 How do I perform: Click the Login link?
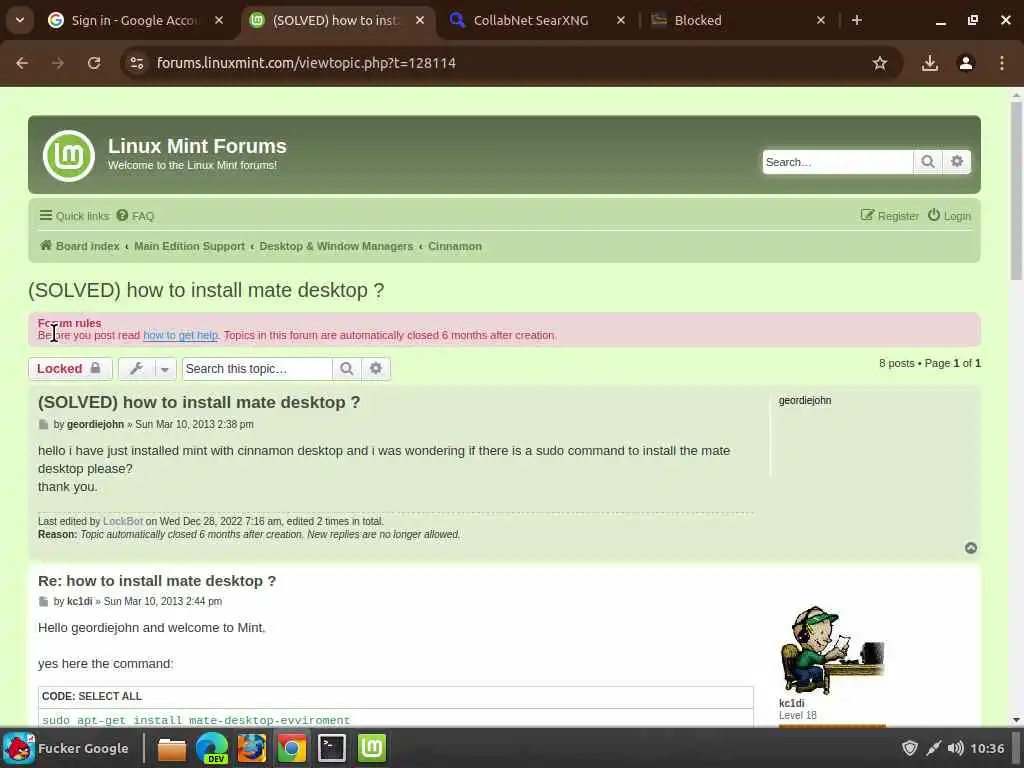[950, 216]
